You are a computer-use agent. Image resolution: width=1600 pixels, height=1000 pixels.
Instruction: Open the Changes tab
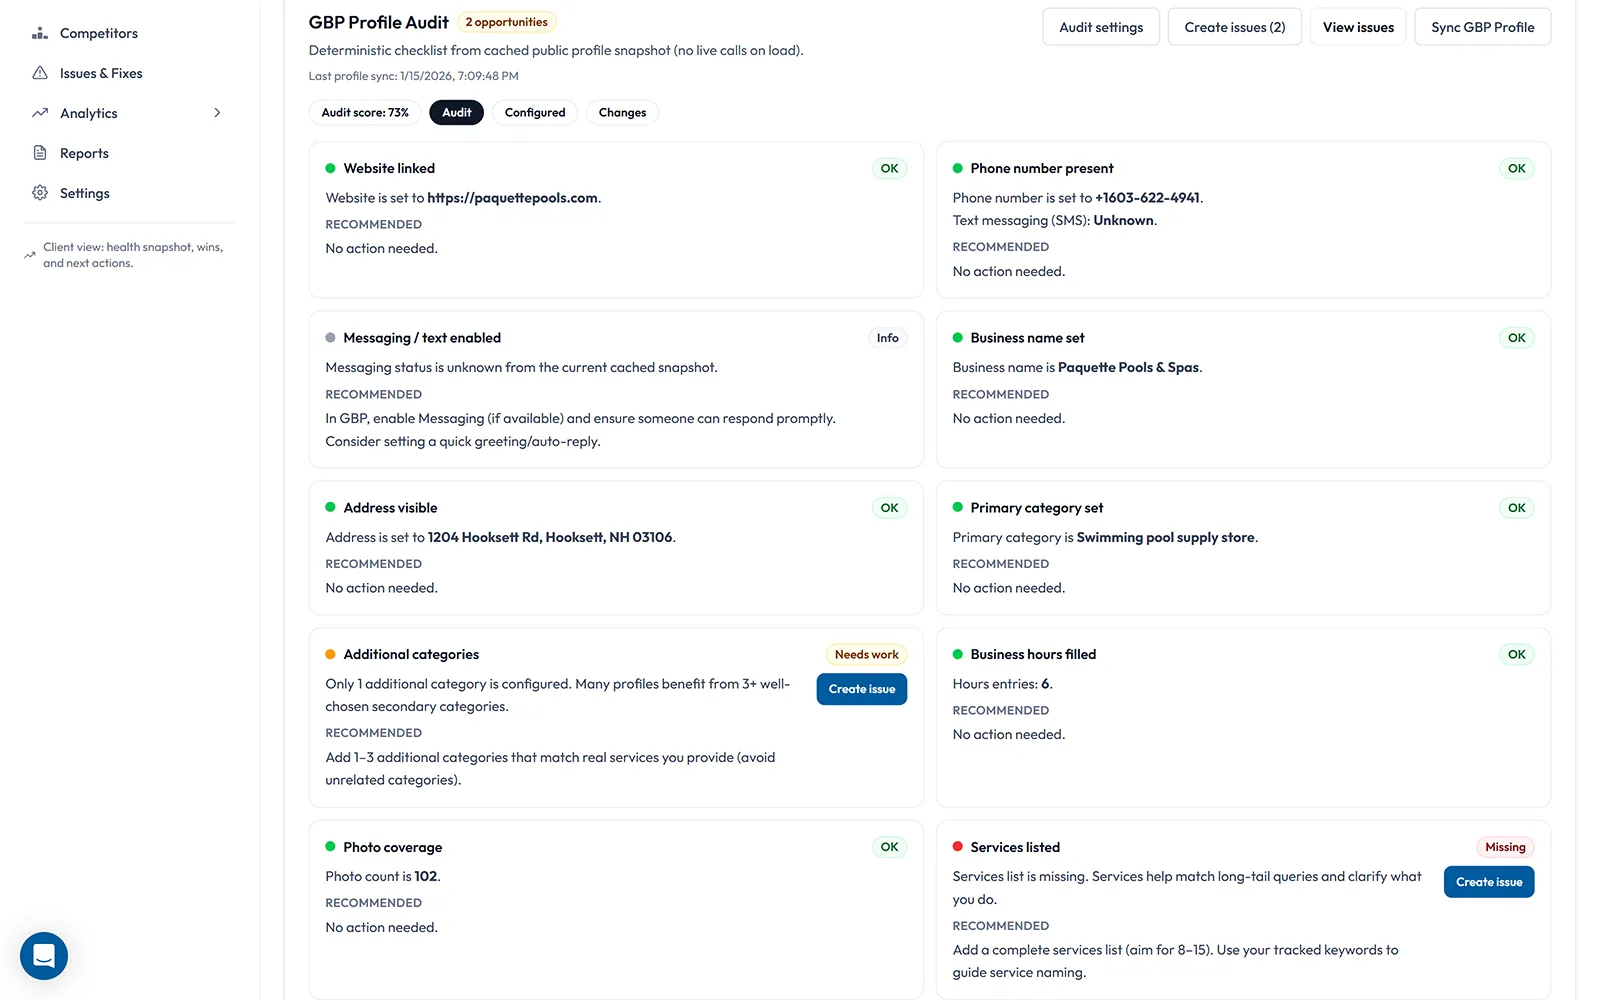click(622, 112)
